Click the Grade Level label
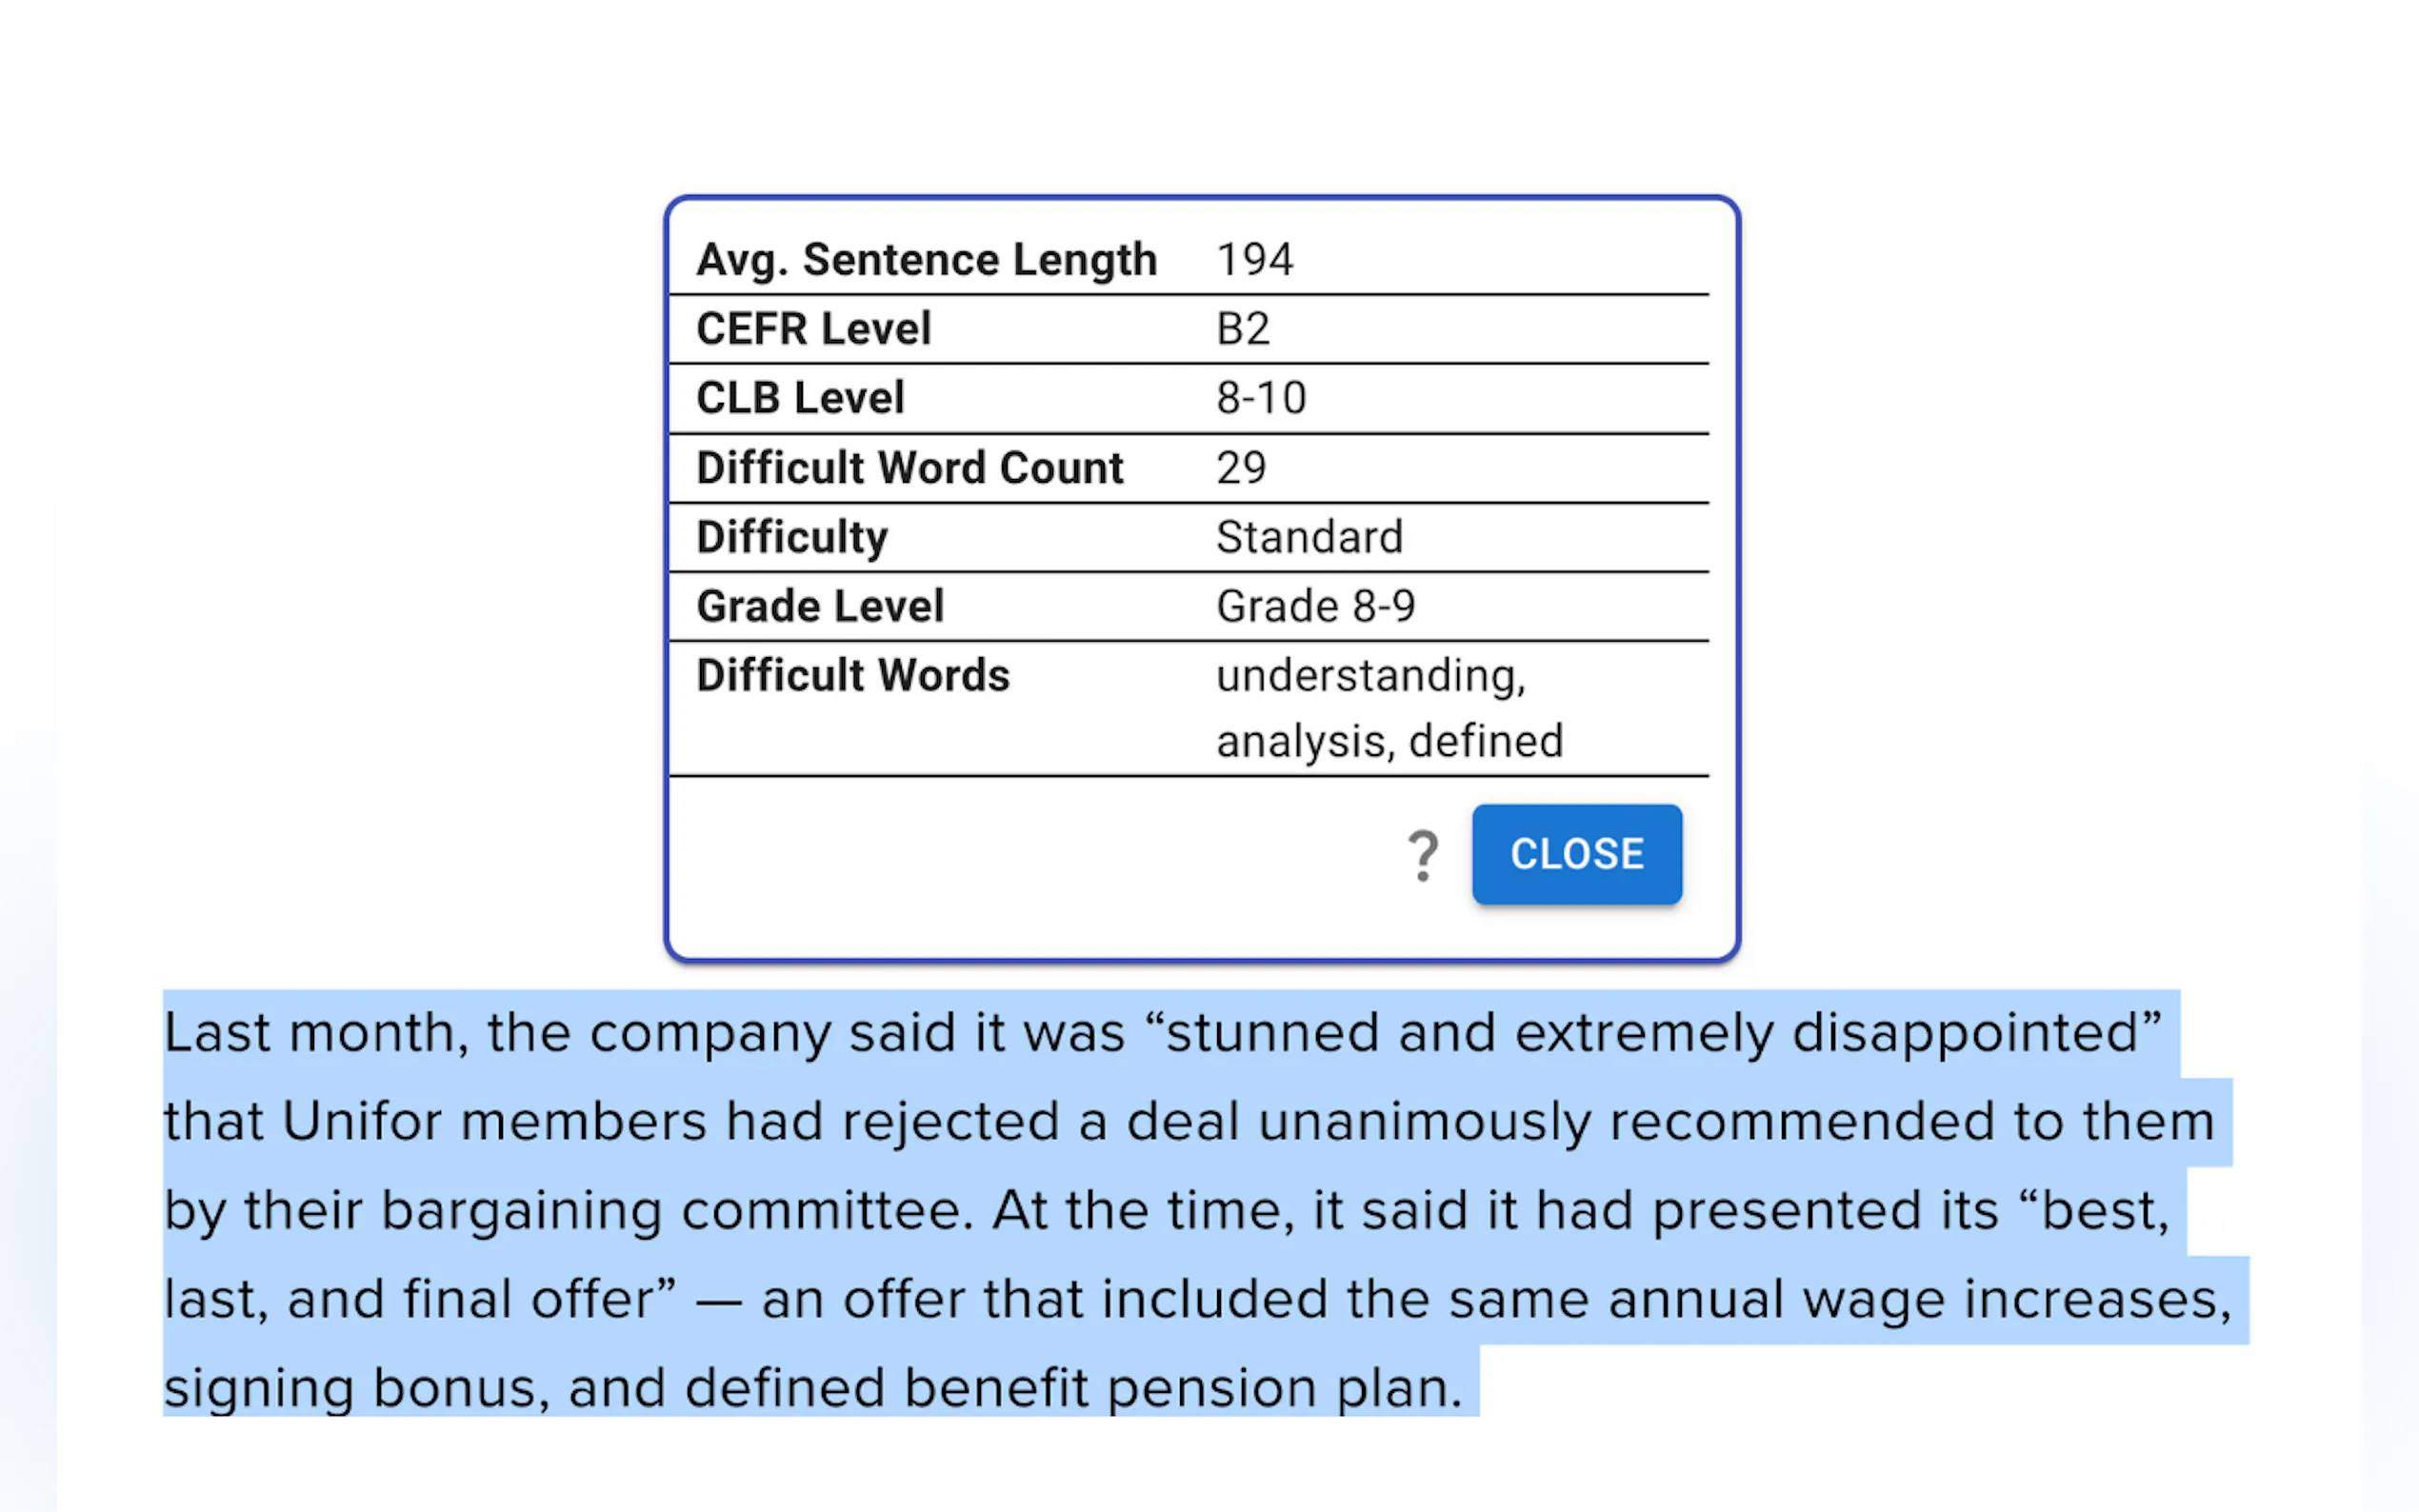Image resolution: width=2419 pixels, height=1512 pixels. [819, 606]
